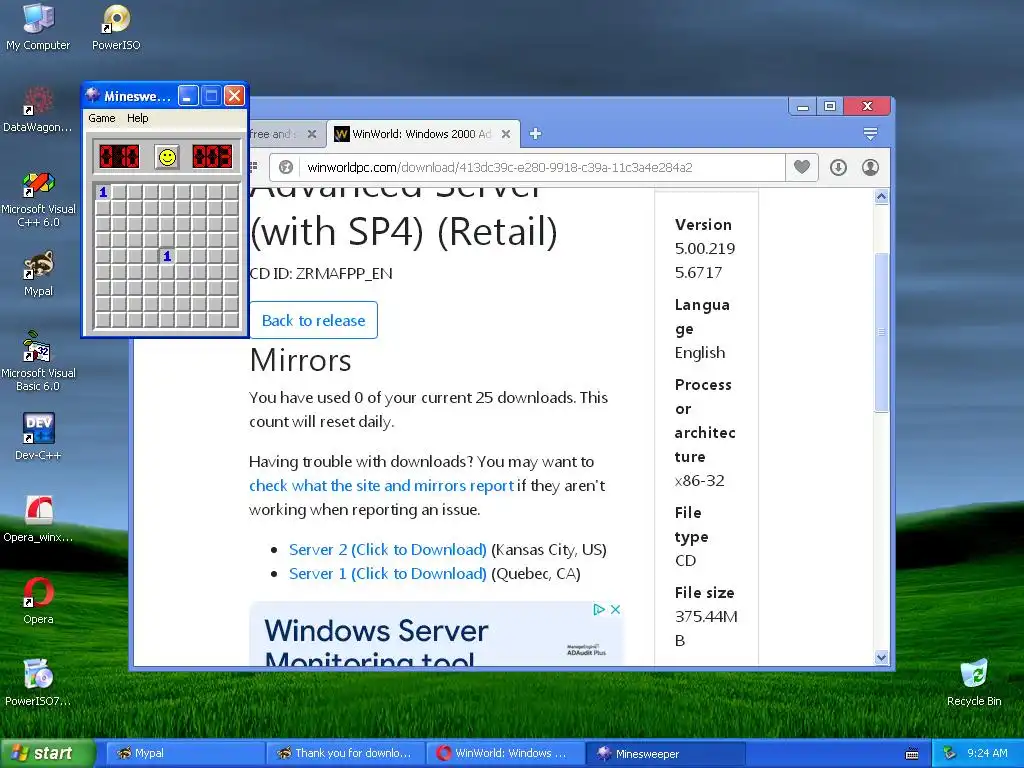Image resolution: width=1024 pixels, height=768 pixels.
Task: Click the 375.44MB file size value
Action: click(706, 628)
